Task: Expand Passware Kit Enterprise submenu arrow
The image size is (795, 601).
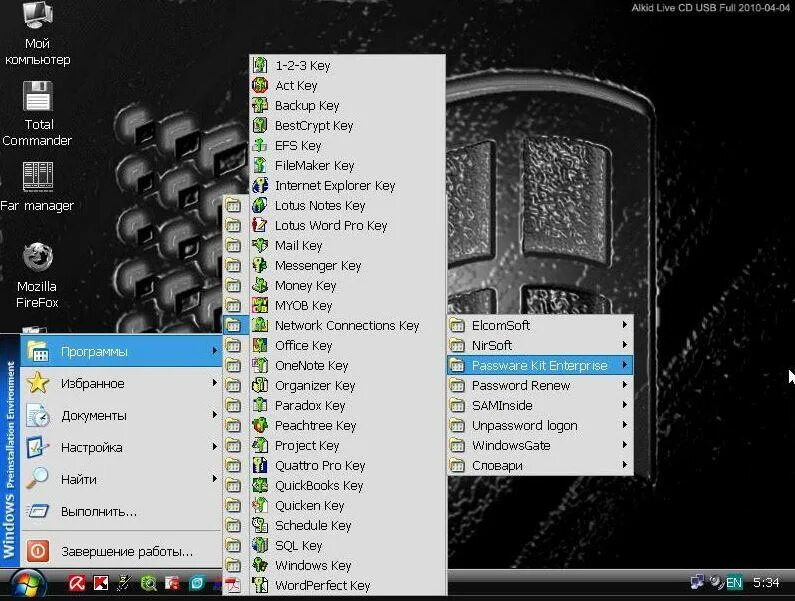Action: click(x=625, y=365)
